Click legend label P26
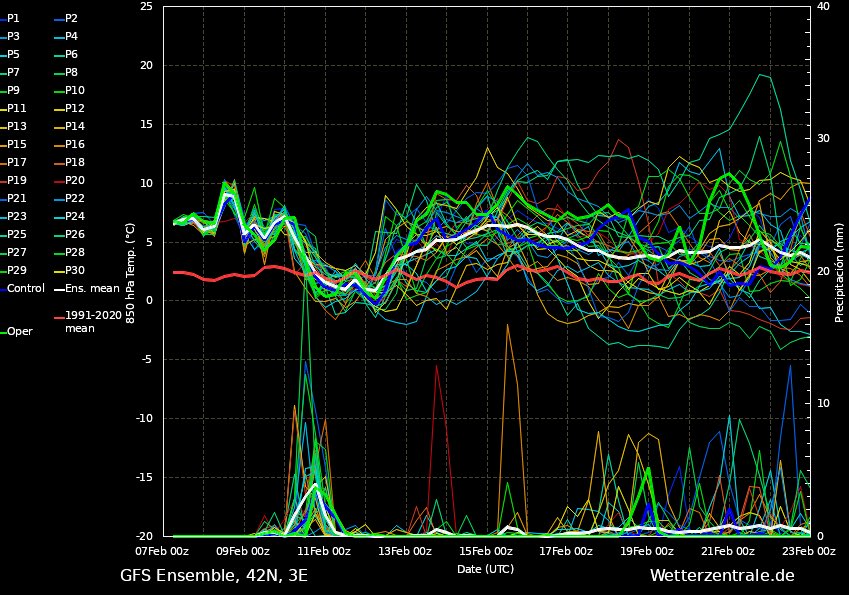This screenshot has height=595, width=849. (x=69, y=234)
